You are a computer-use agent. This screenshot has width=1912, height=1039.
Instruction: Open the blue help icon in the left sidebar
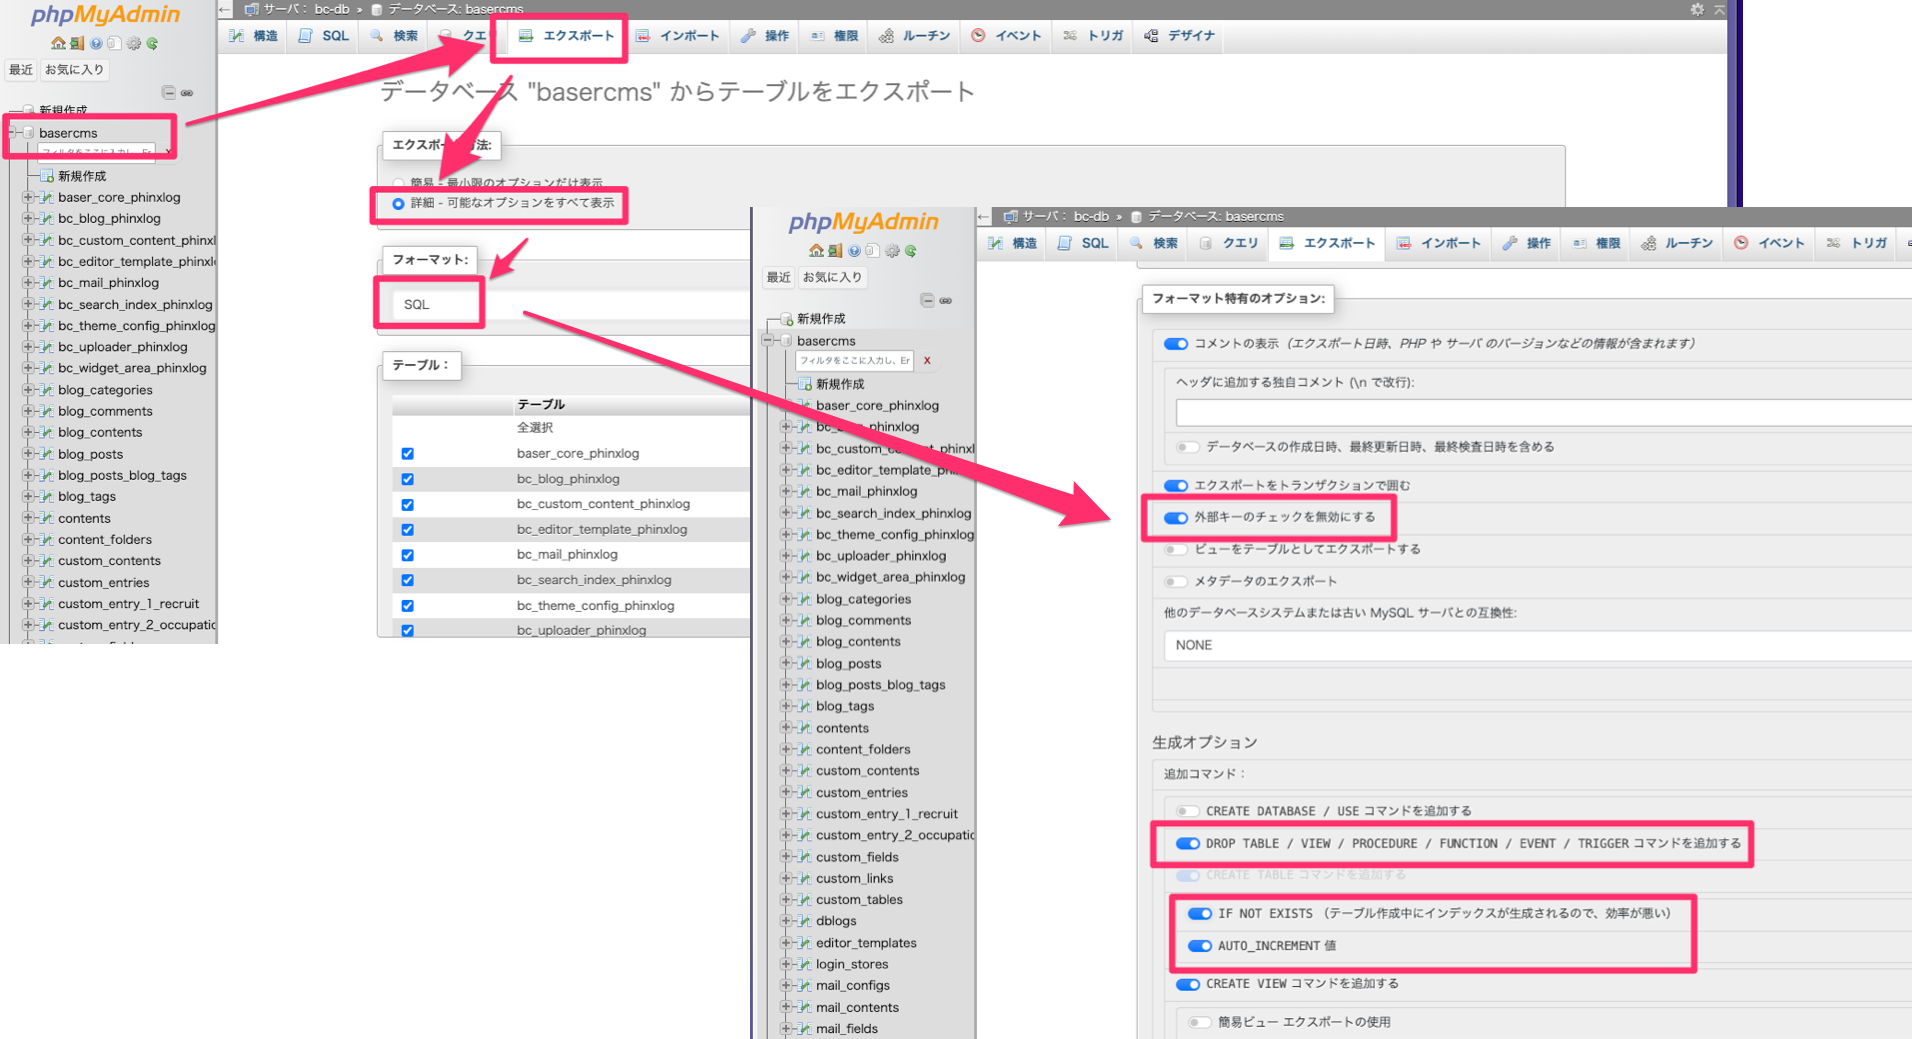coord(96,44)
